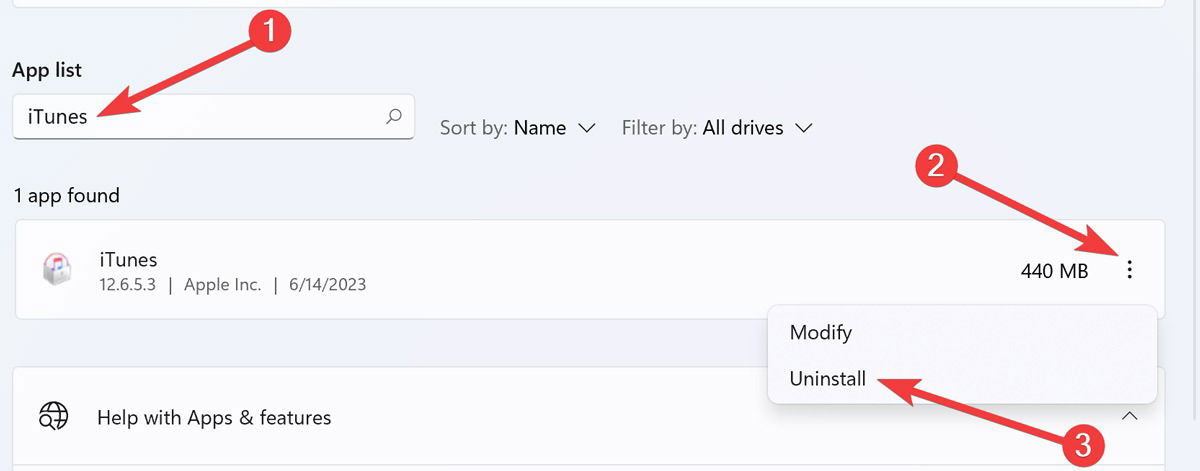The width and height of the screenshot is (1200, 471).
Task: Click the iTunes app name
Action: coord(128,260)
